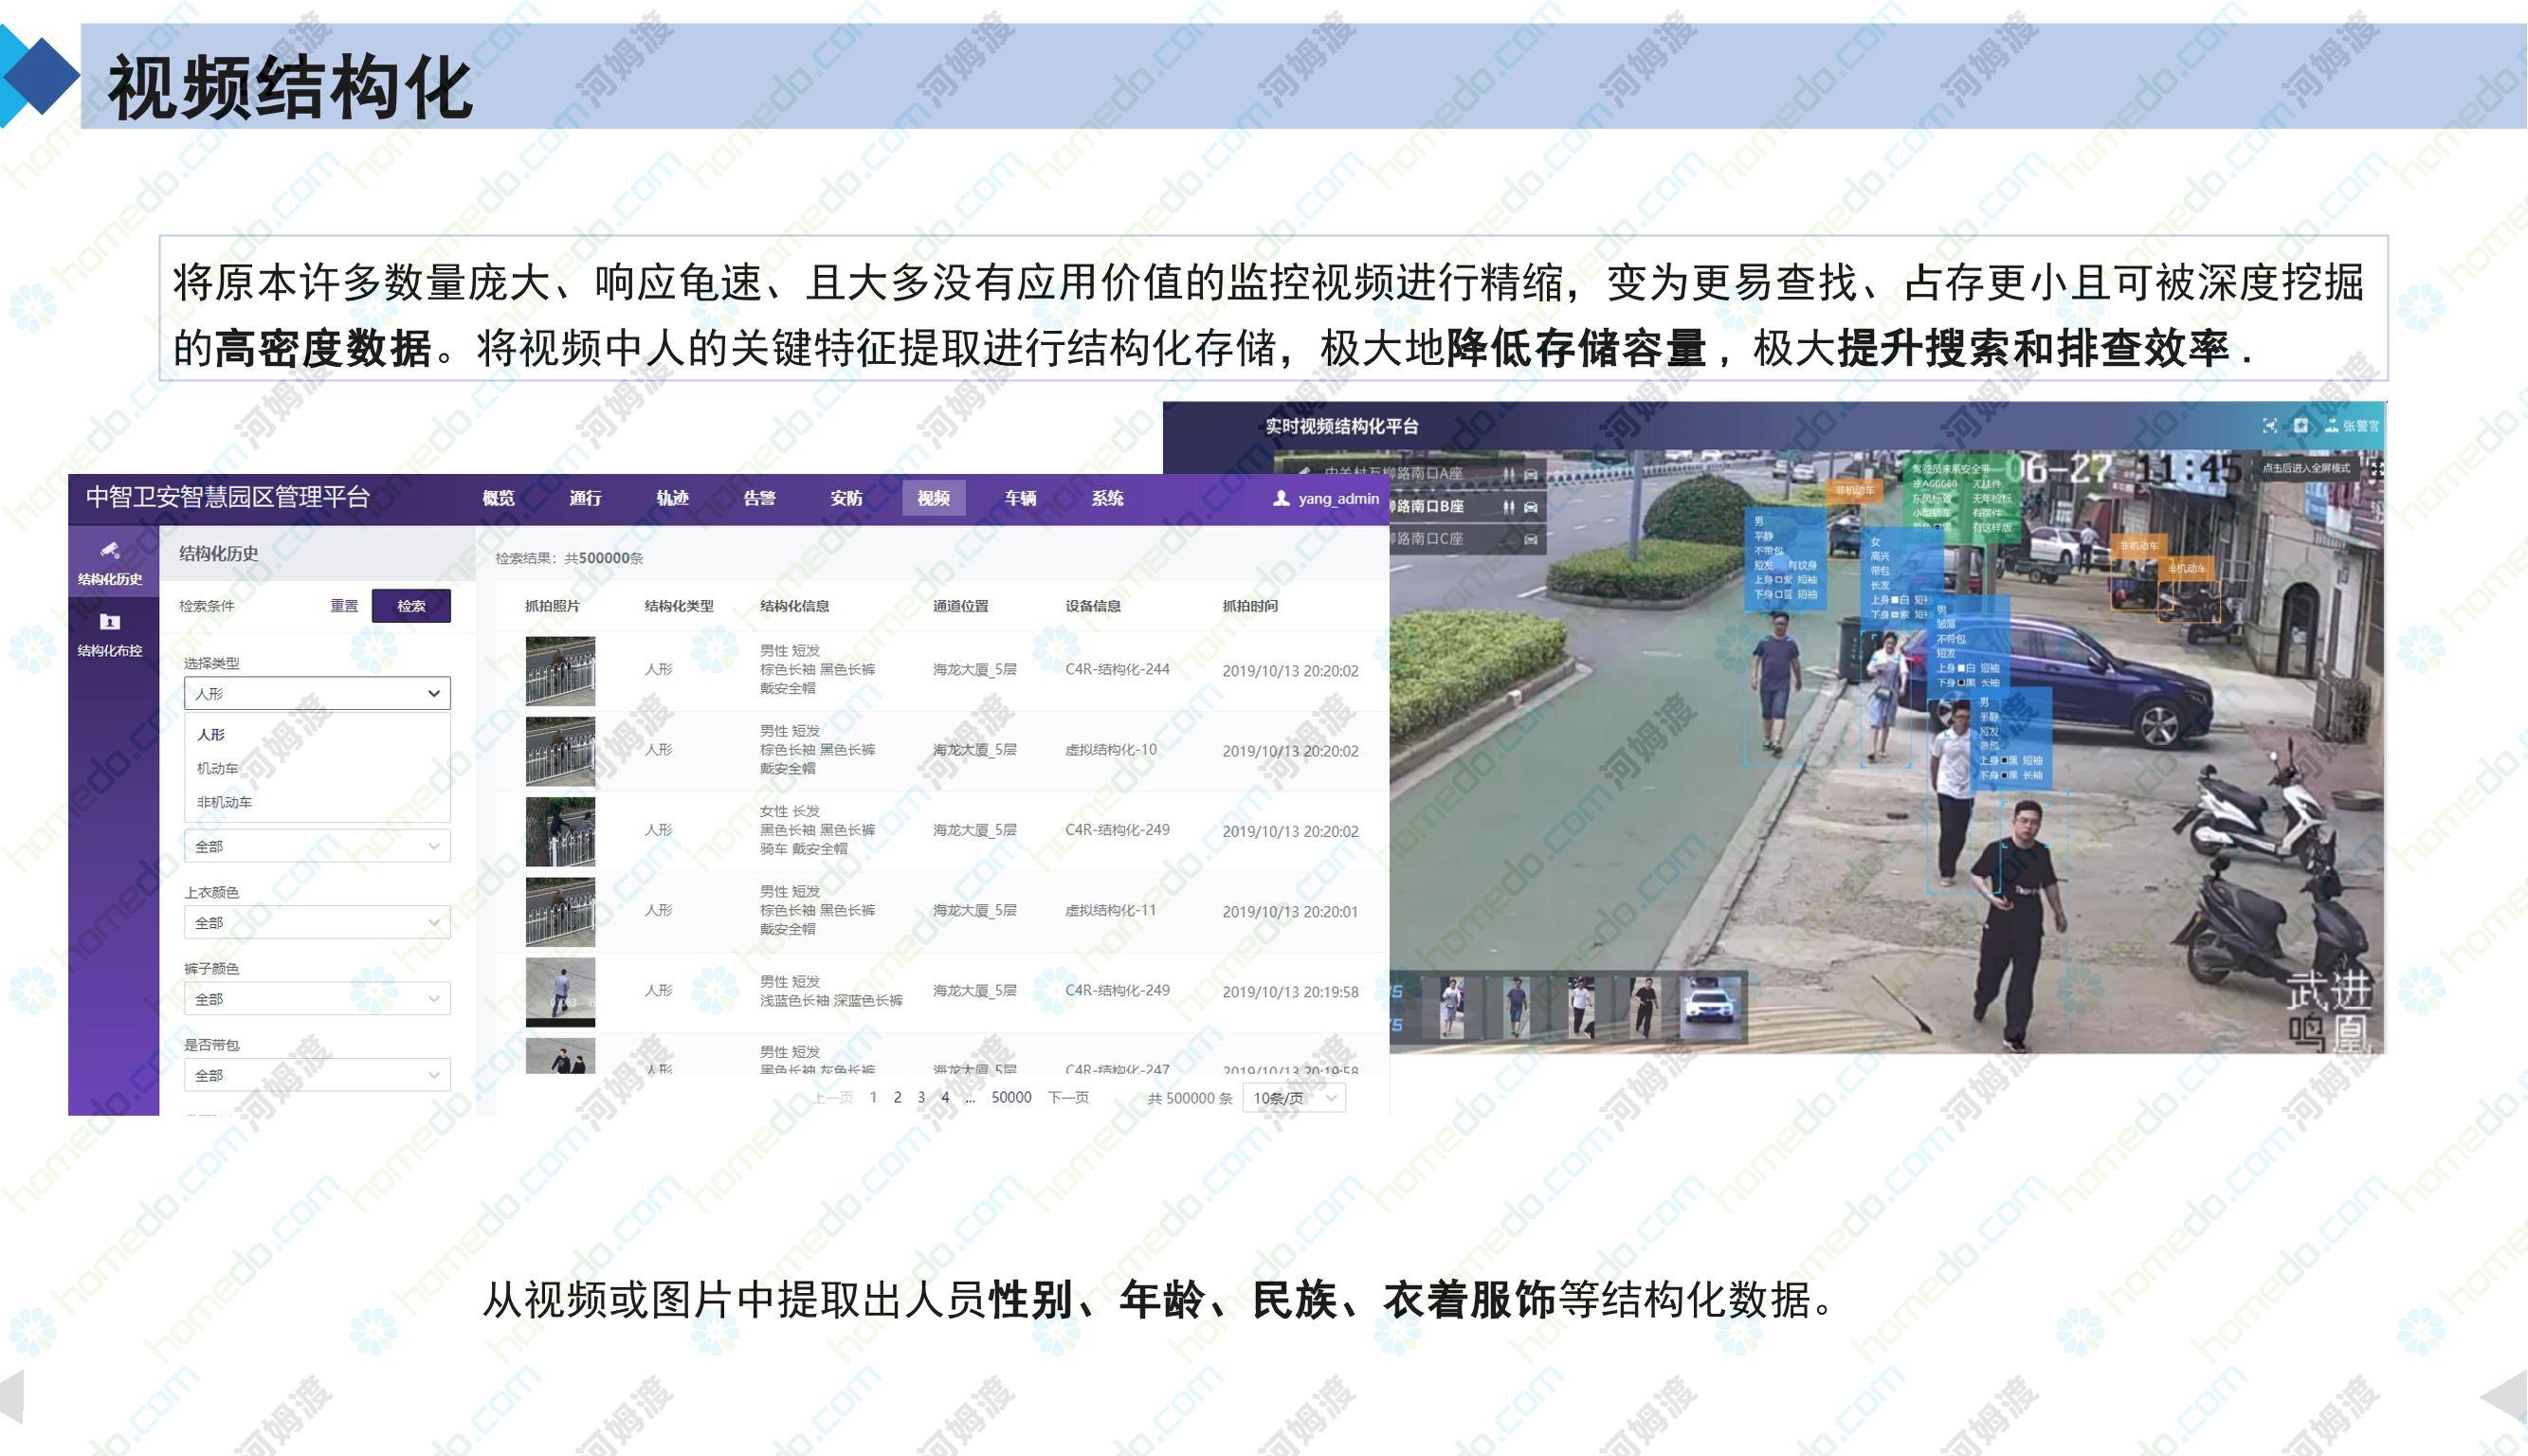2528x1456 pixels.
Task: Click page 1 in pagination
Action: coord(873,1097)
